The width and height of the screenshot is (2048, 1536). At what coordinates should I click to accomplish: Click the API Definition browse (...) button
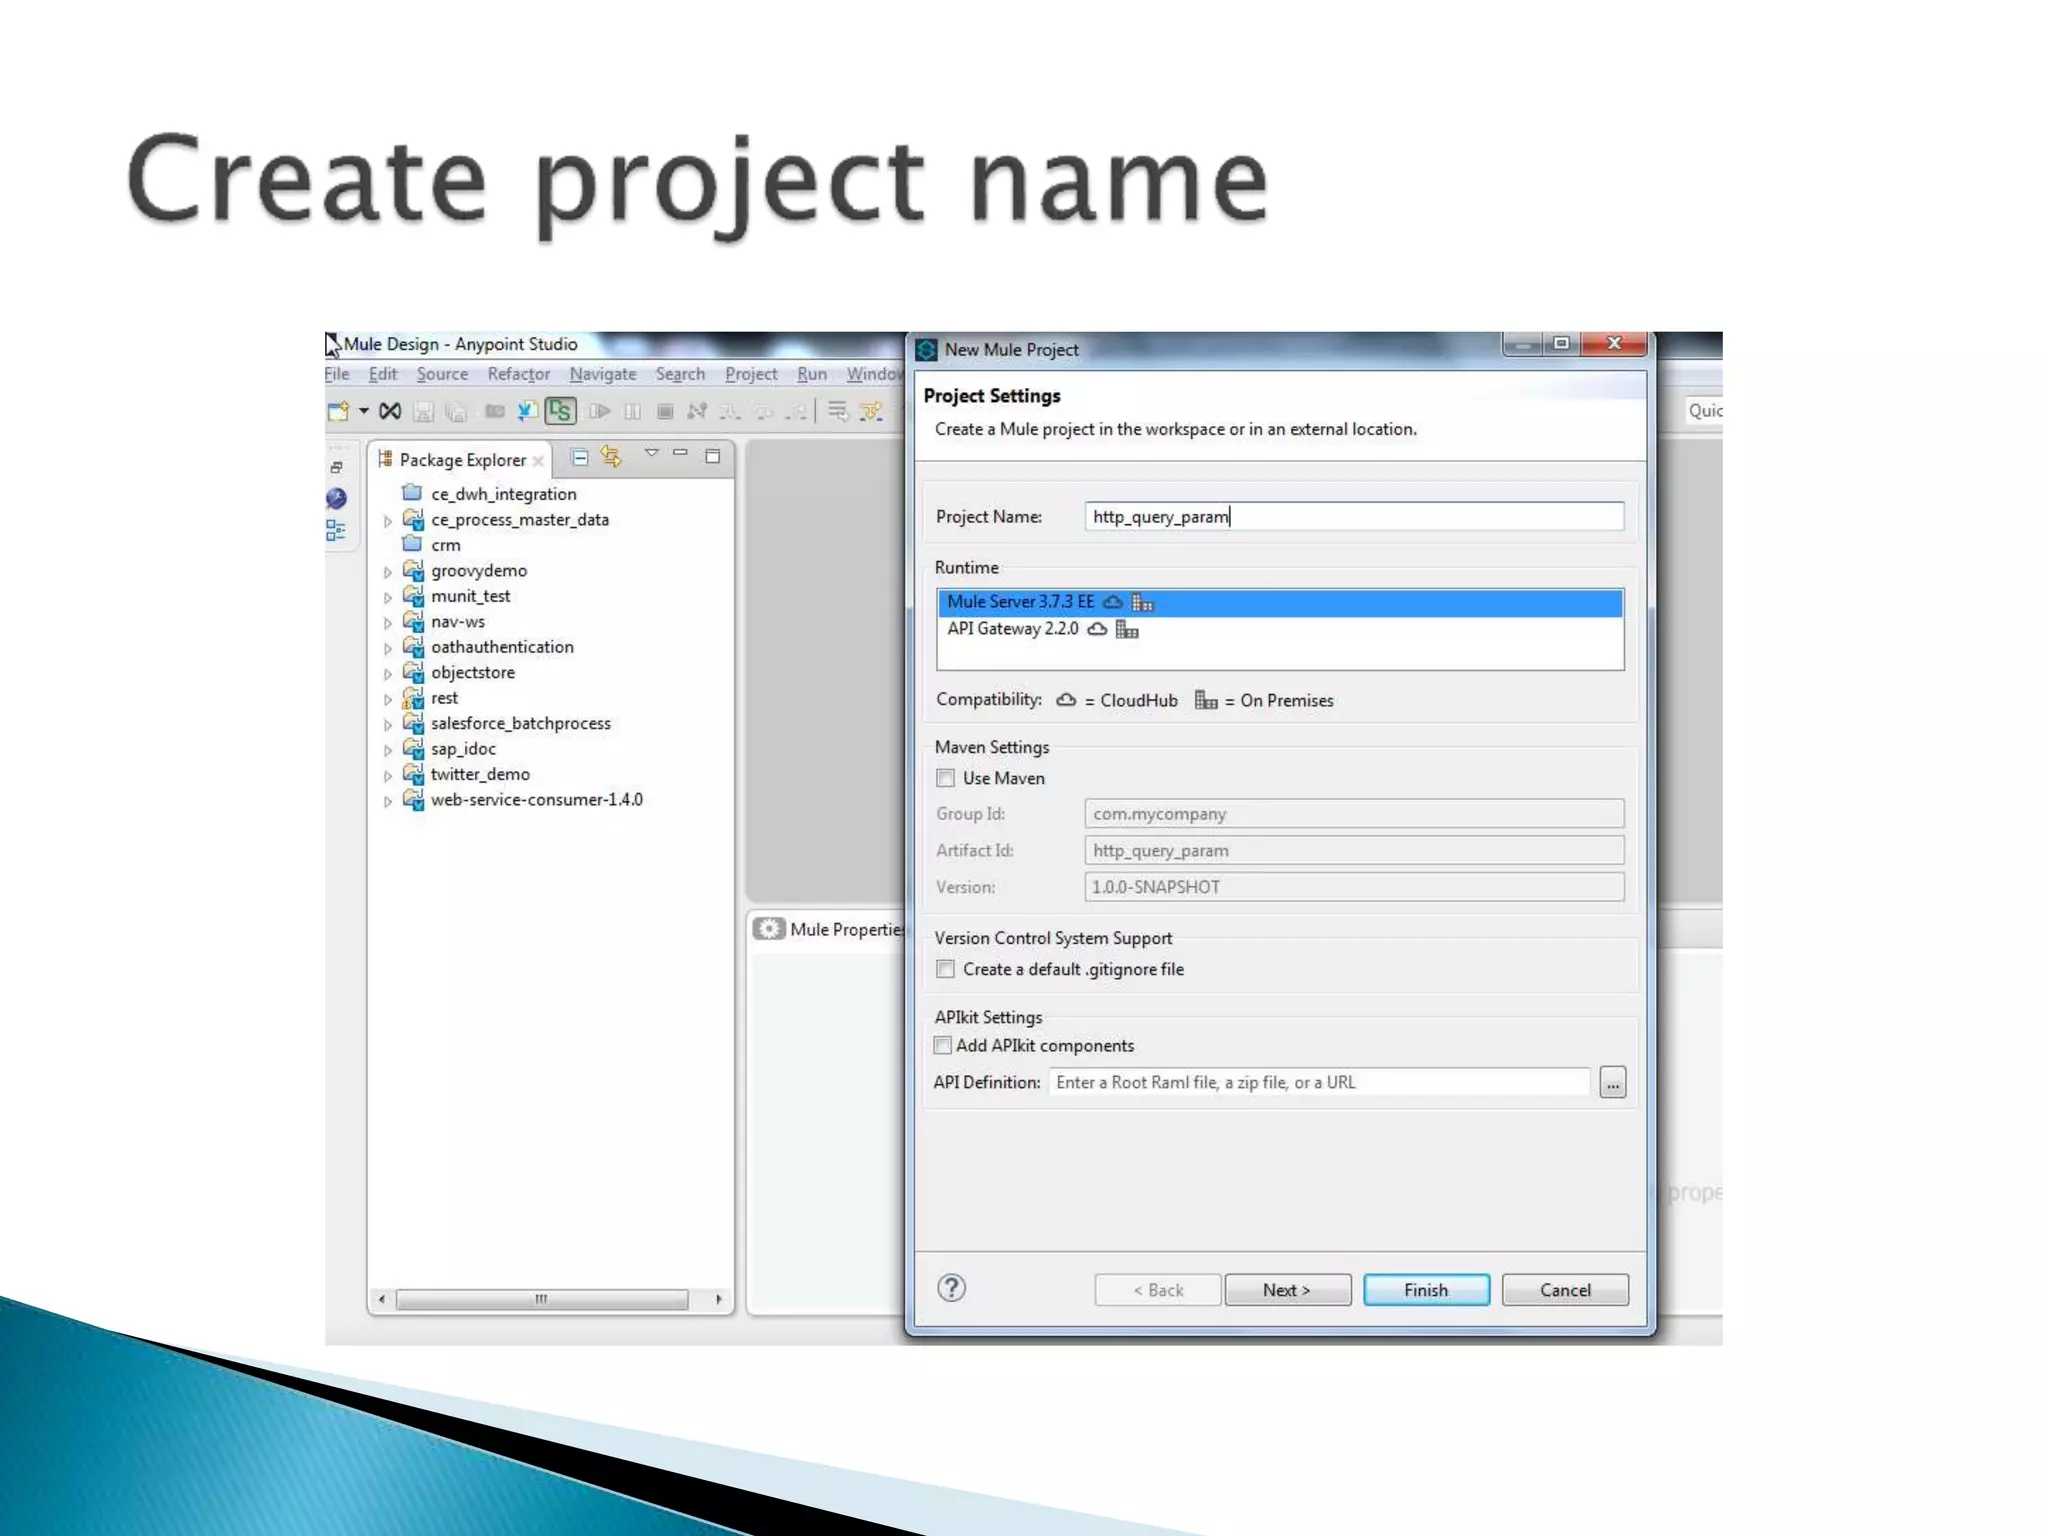pos(1612,1082)
